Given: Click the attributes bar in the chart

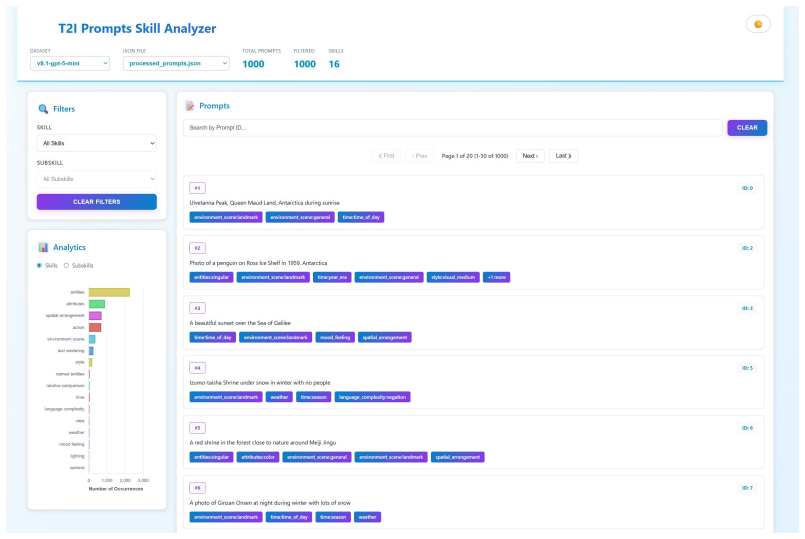Looking at the screenshot, I should pyautogui.click(x=97, y=304).
